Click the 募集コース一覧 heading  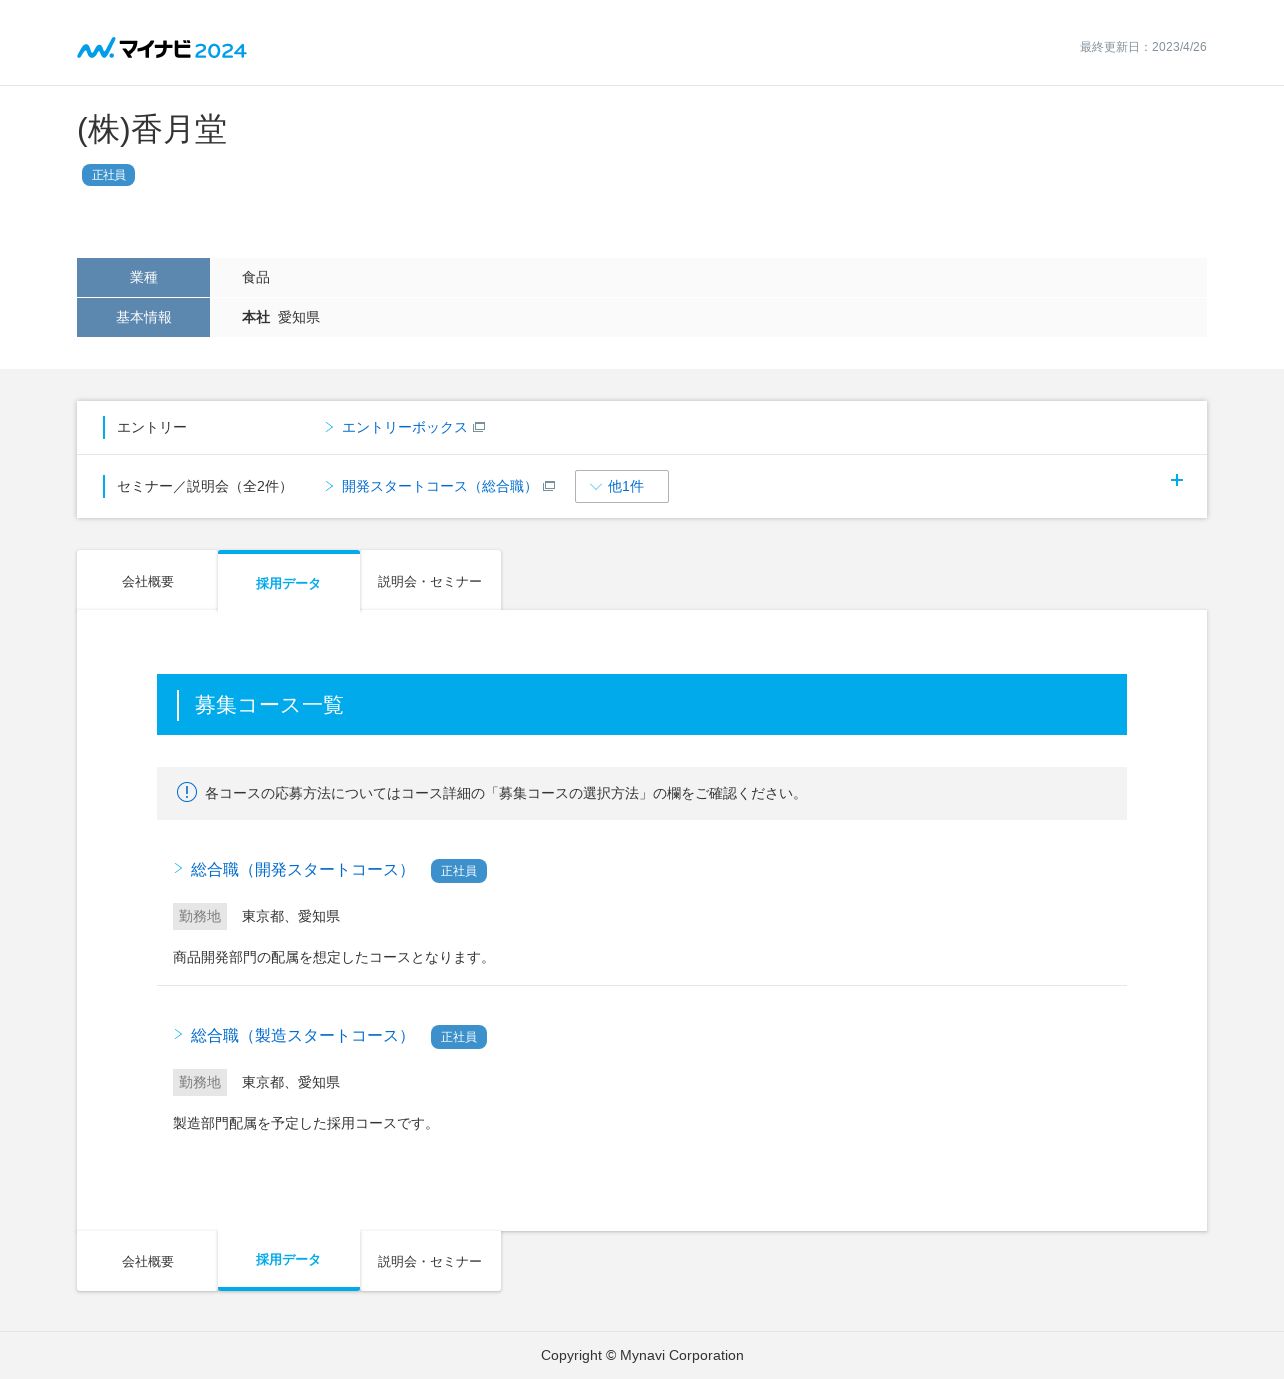tap(269, 705)
